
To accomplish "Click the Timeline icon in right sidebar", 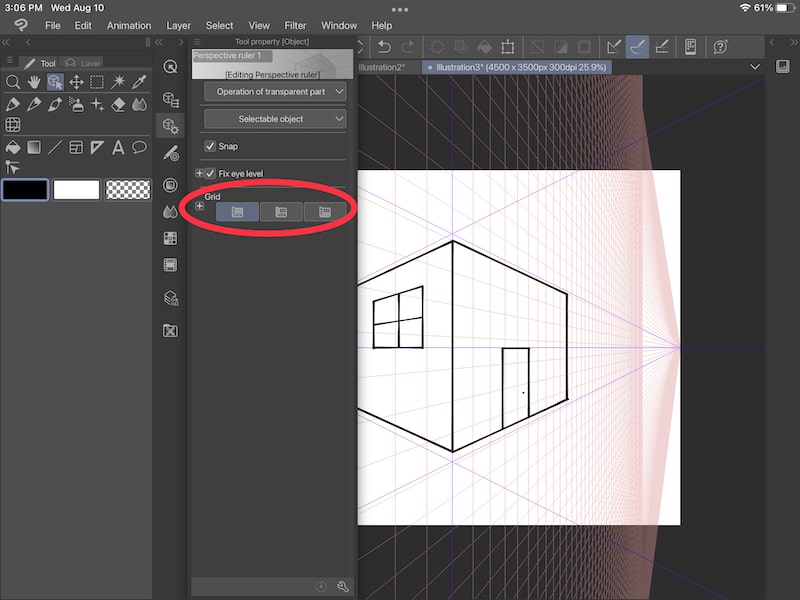I will (x=170, y=264).
